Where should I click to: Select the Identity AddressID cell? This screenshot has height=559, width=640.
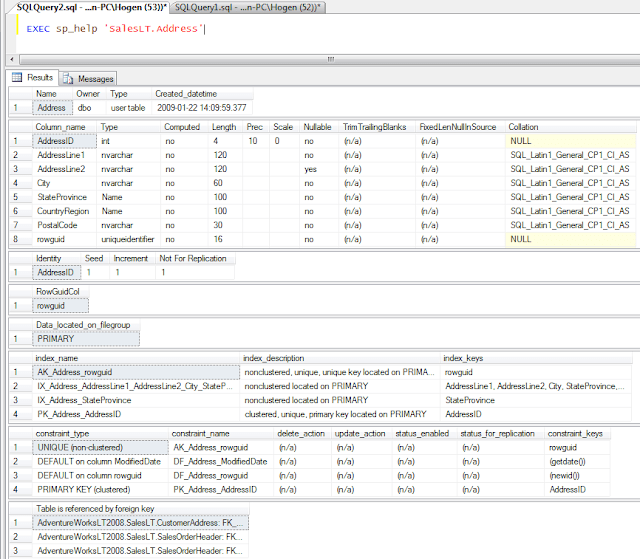(x=57, y=272)
